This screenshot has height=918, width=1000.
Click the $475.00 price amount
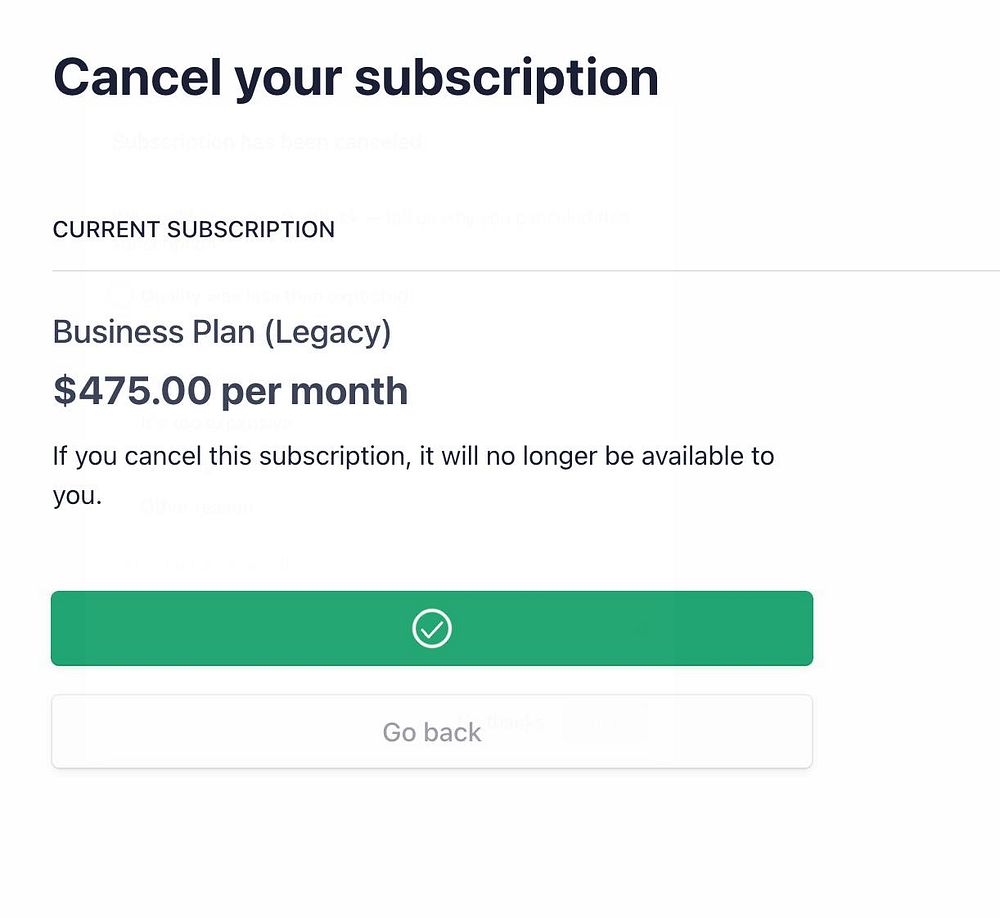(132, 390)
